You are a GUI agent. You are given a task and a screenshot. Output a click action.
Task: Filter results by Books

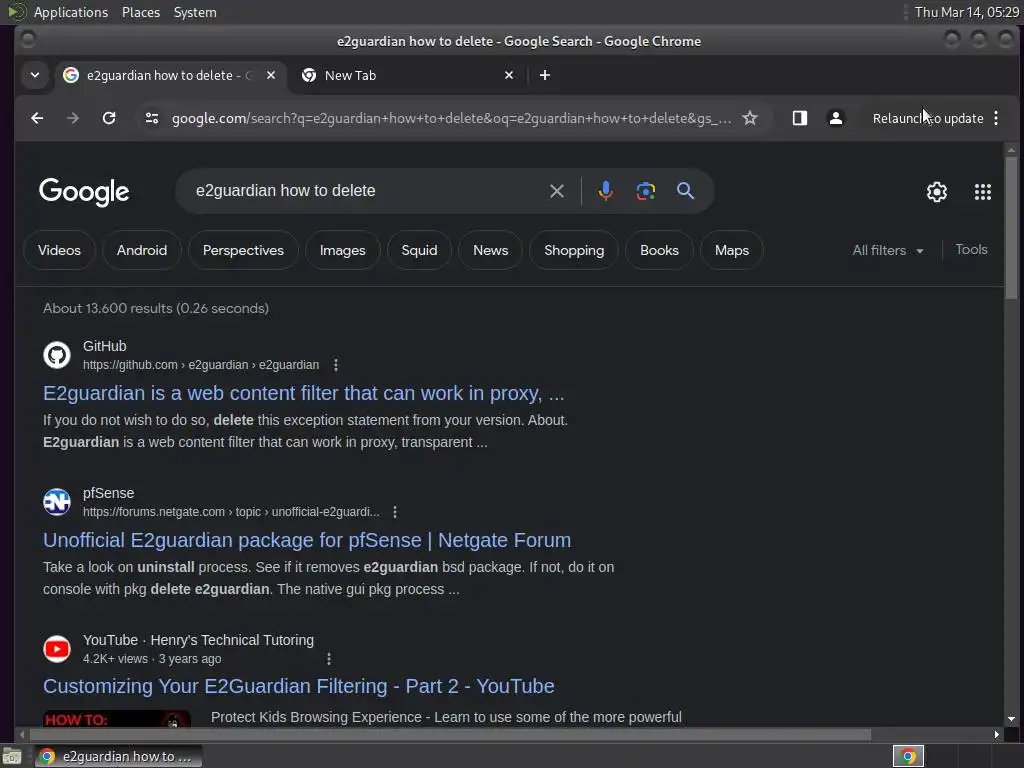659,250
